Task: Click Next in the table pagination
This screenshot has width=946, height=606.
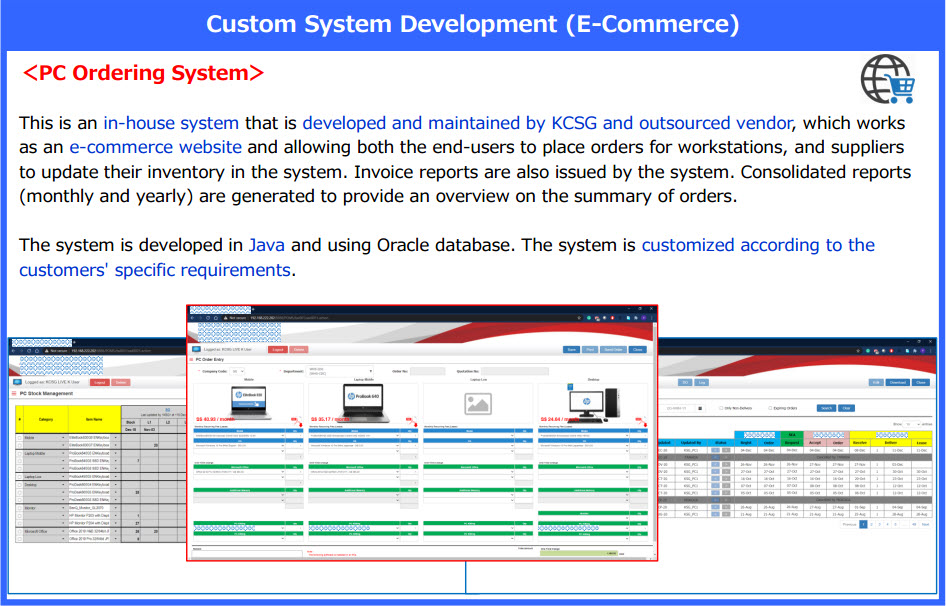Action: (x=926, y=524)
